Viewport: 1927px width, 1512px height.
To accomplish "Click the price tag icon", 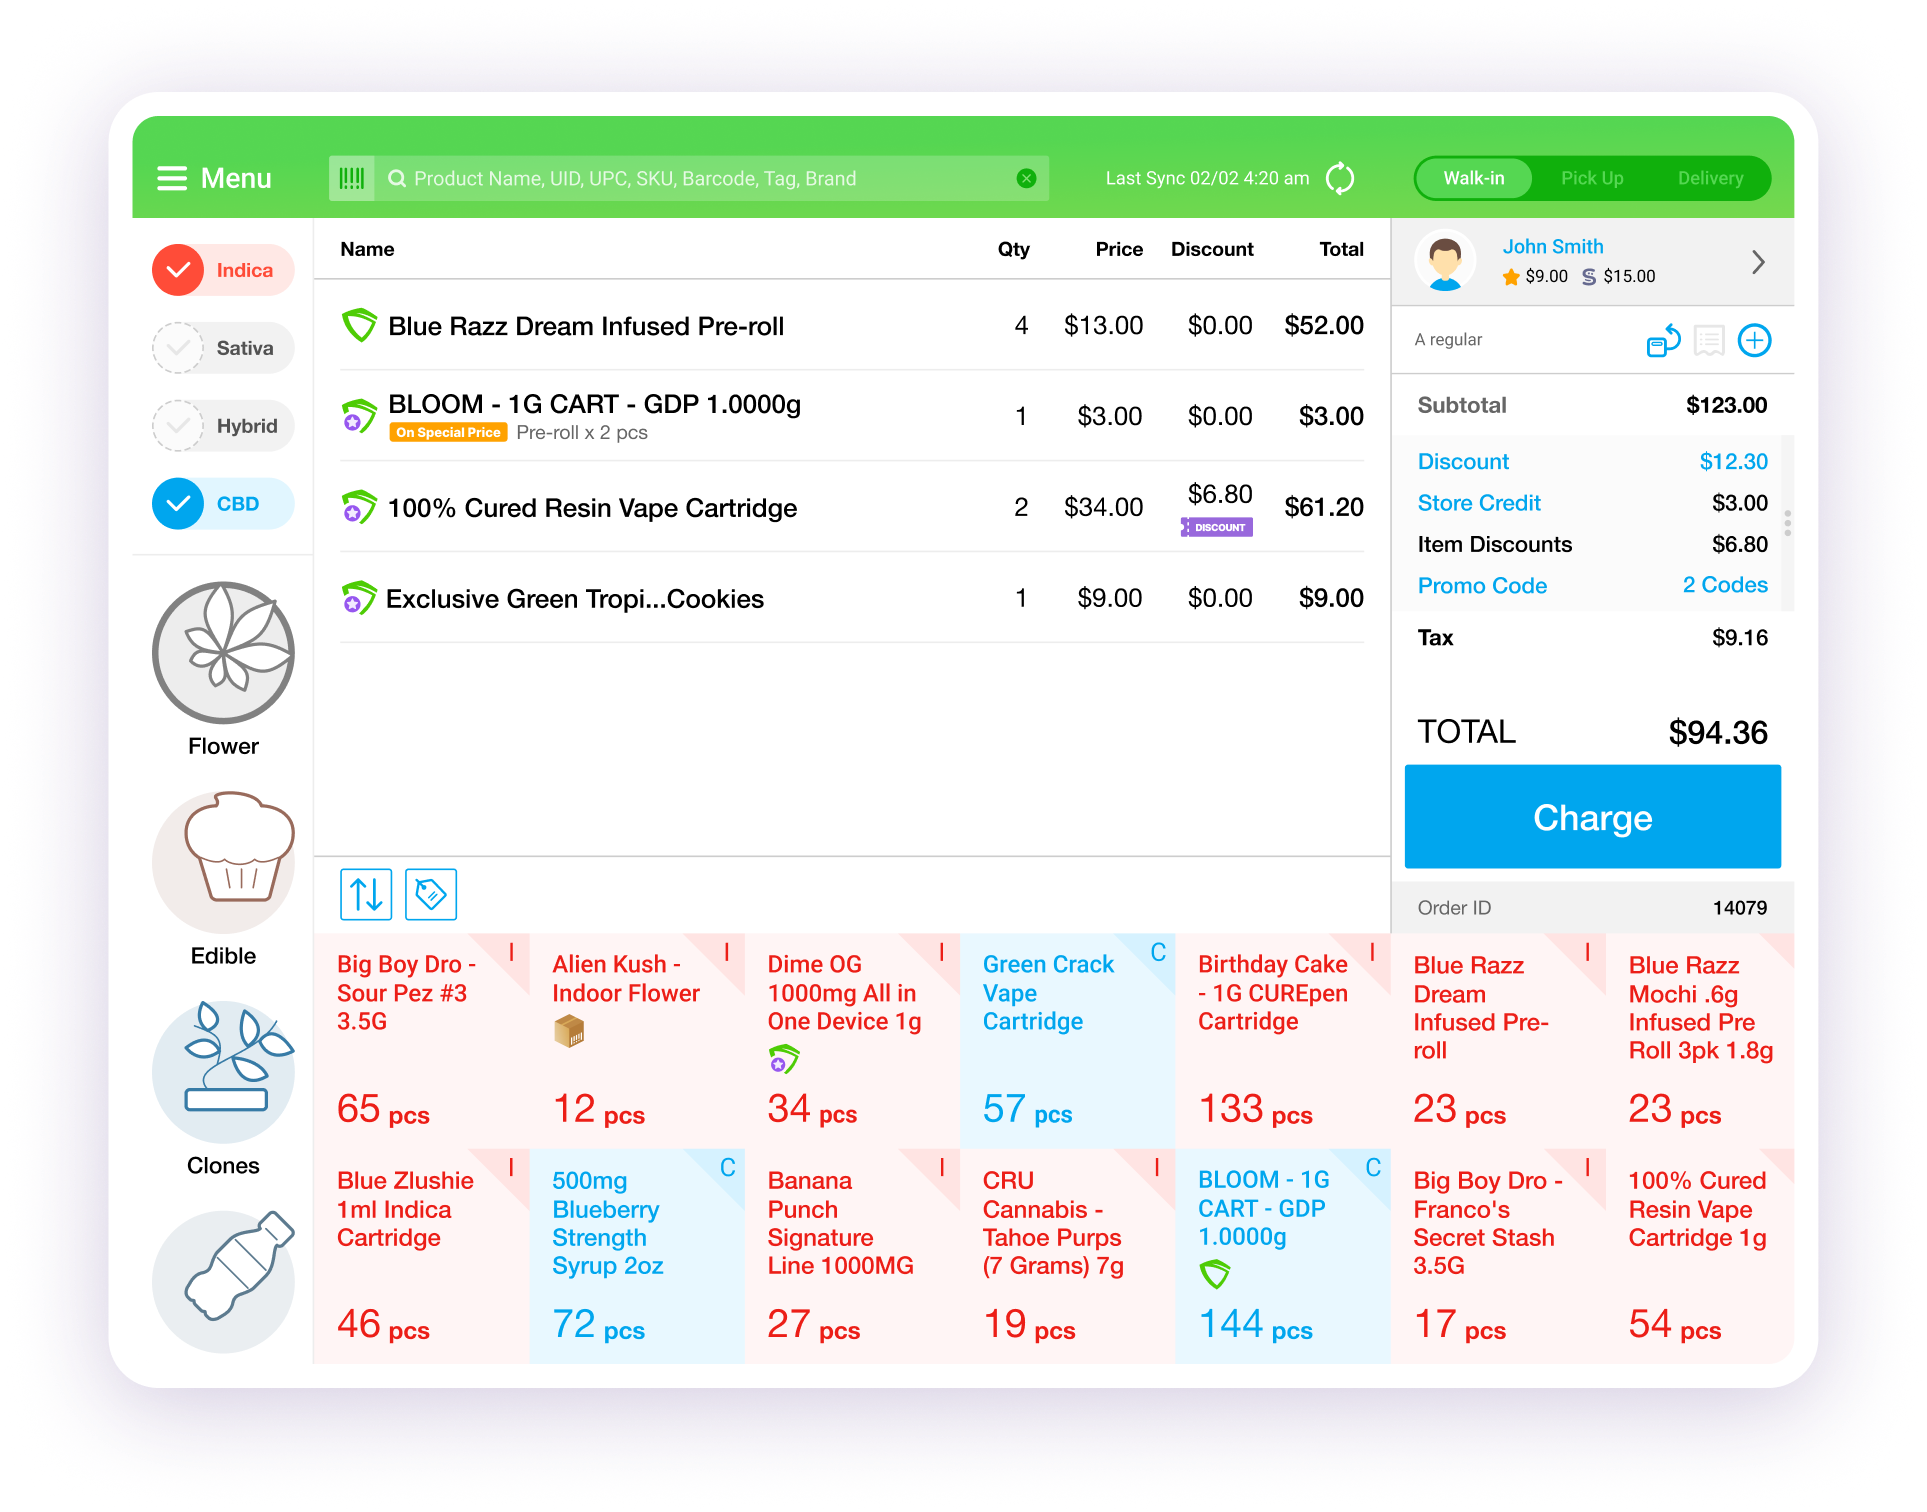I will click(x=431, y=894).
